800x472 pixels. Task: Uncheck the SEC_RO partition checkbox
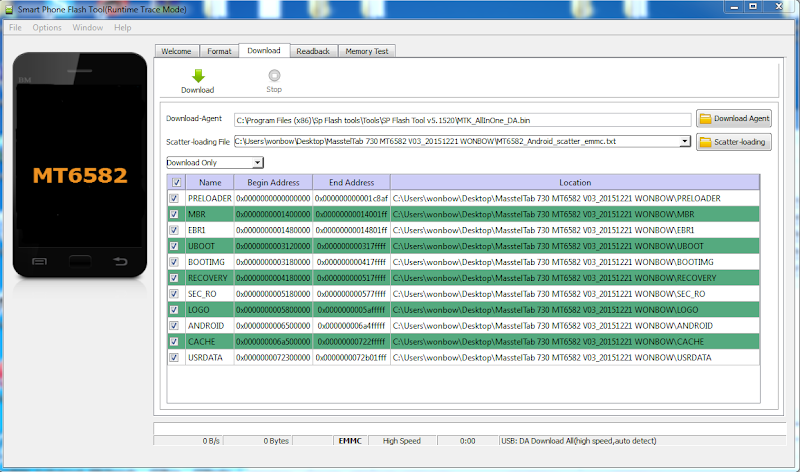click(174, 294)
